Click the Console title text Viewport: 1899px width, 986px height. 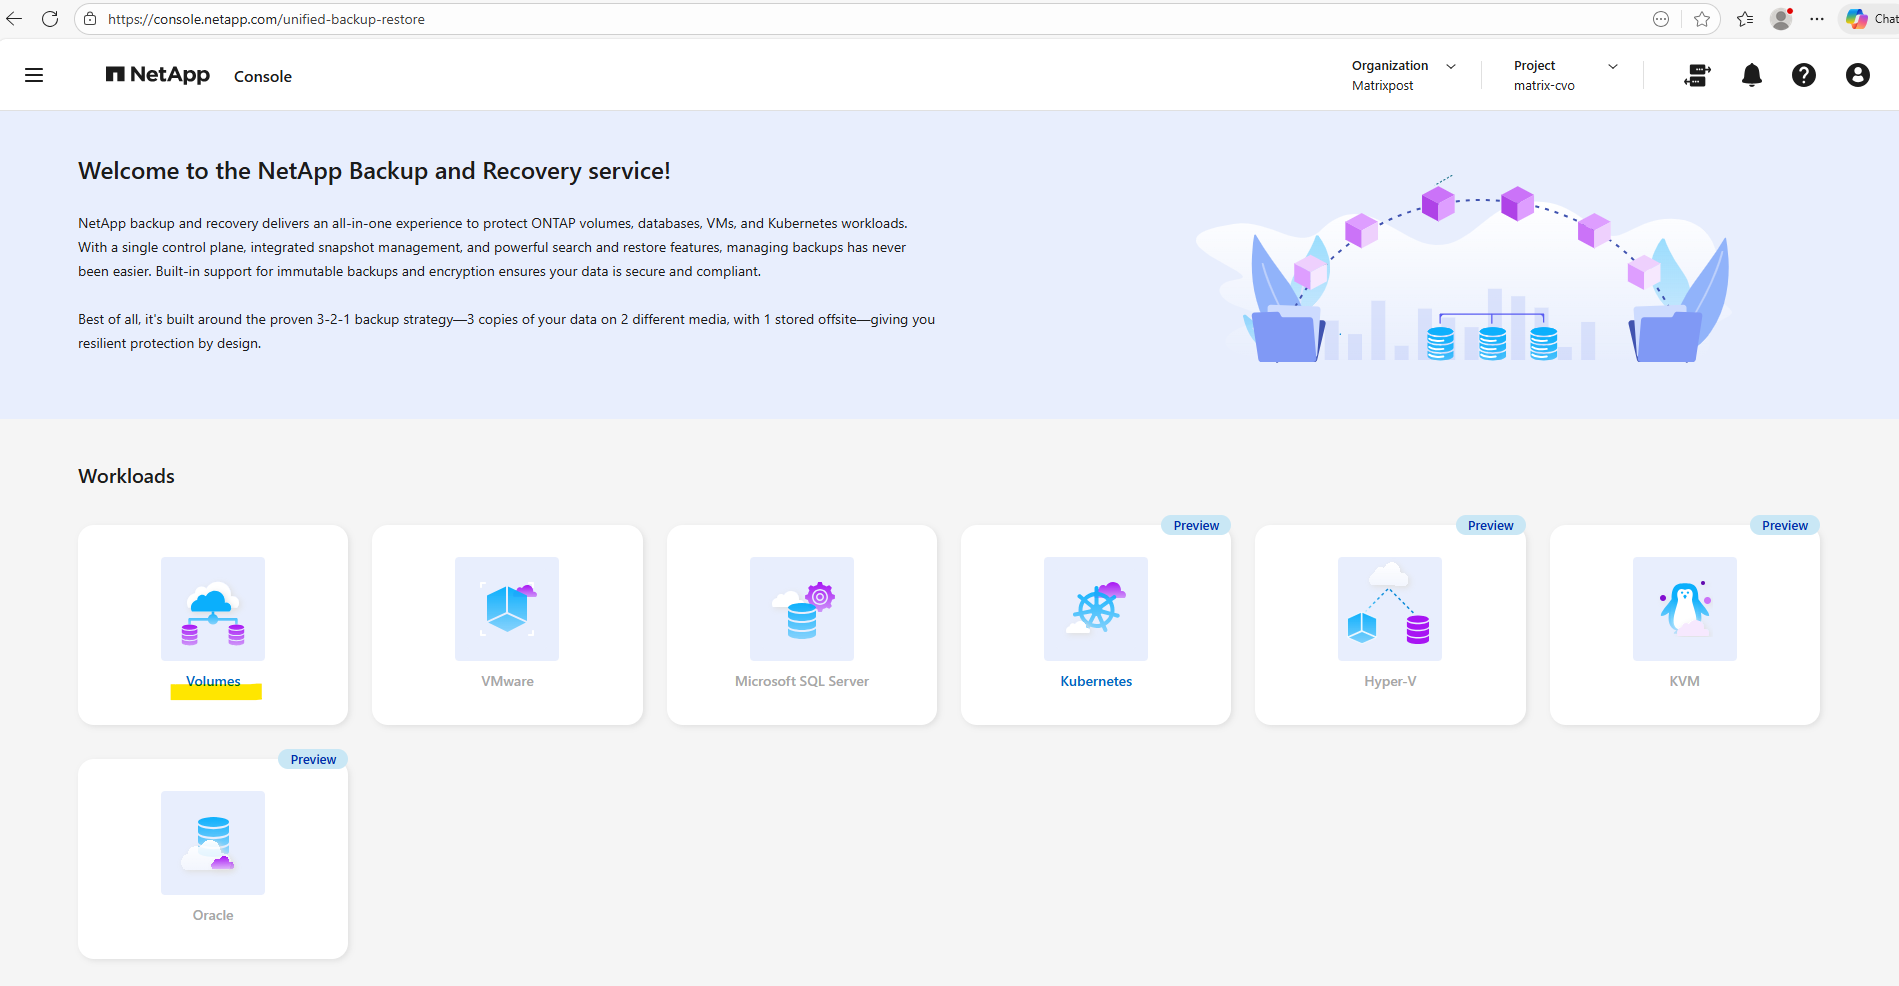(x=263, y=76)
